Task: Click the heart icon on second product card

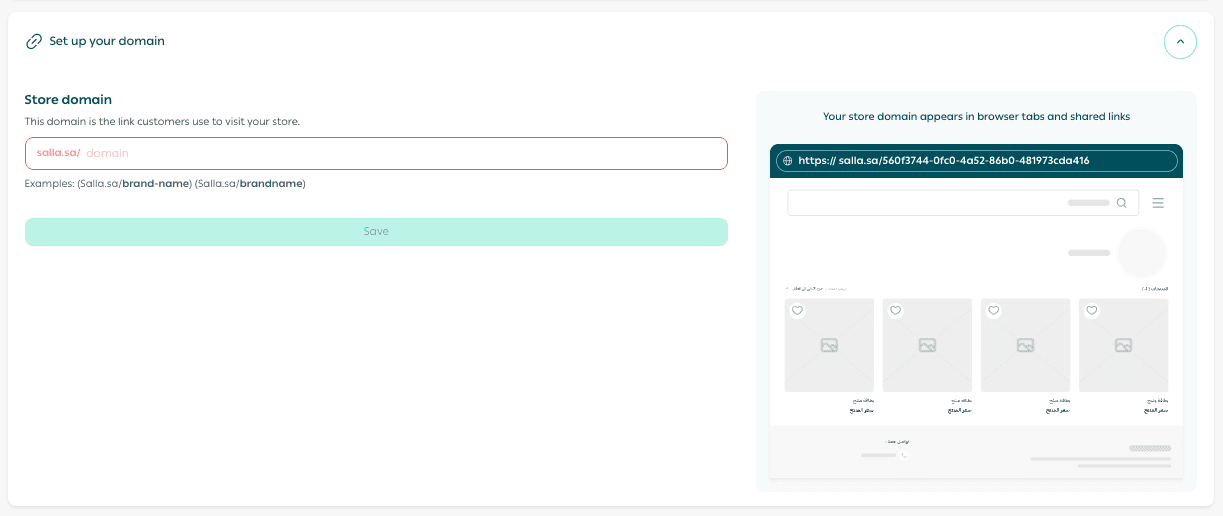Action: pyautogui.click(x=895, y=311)
